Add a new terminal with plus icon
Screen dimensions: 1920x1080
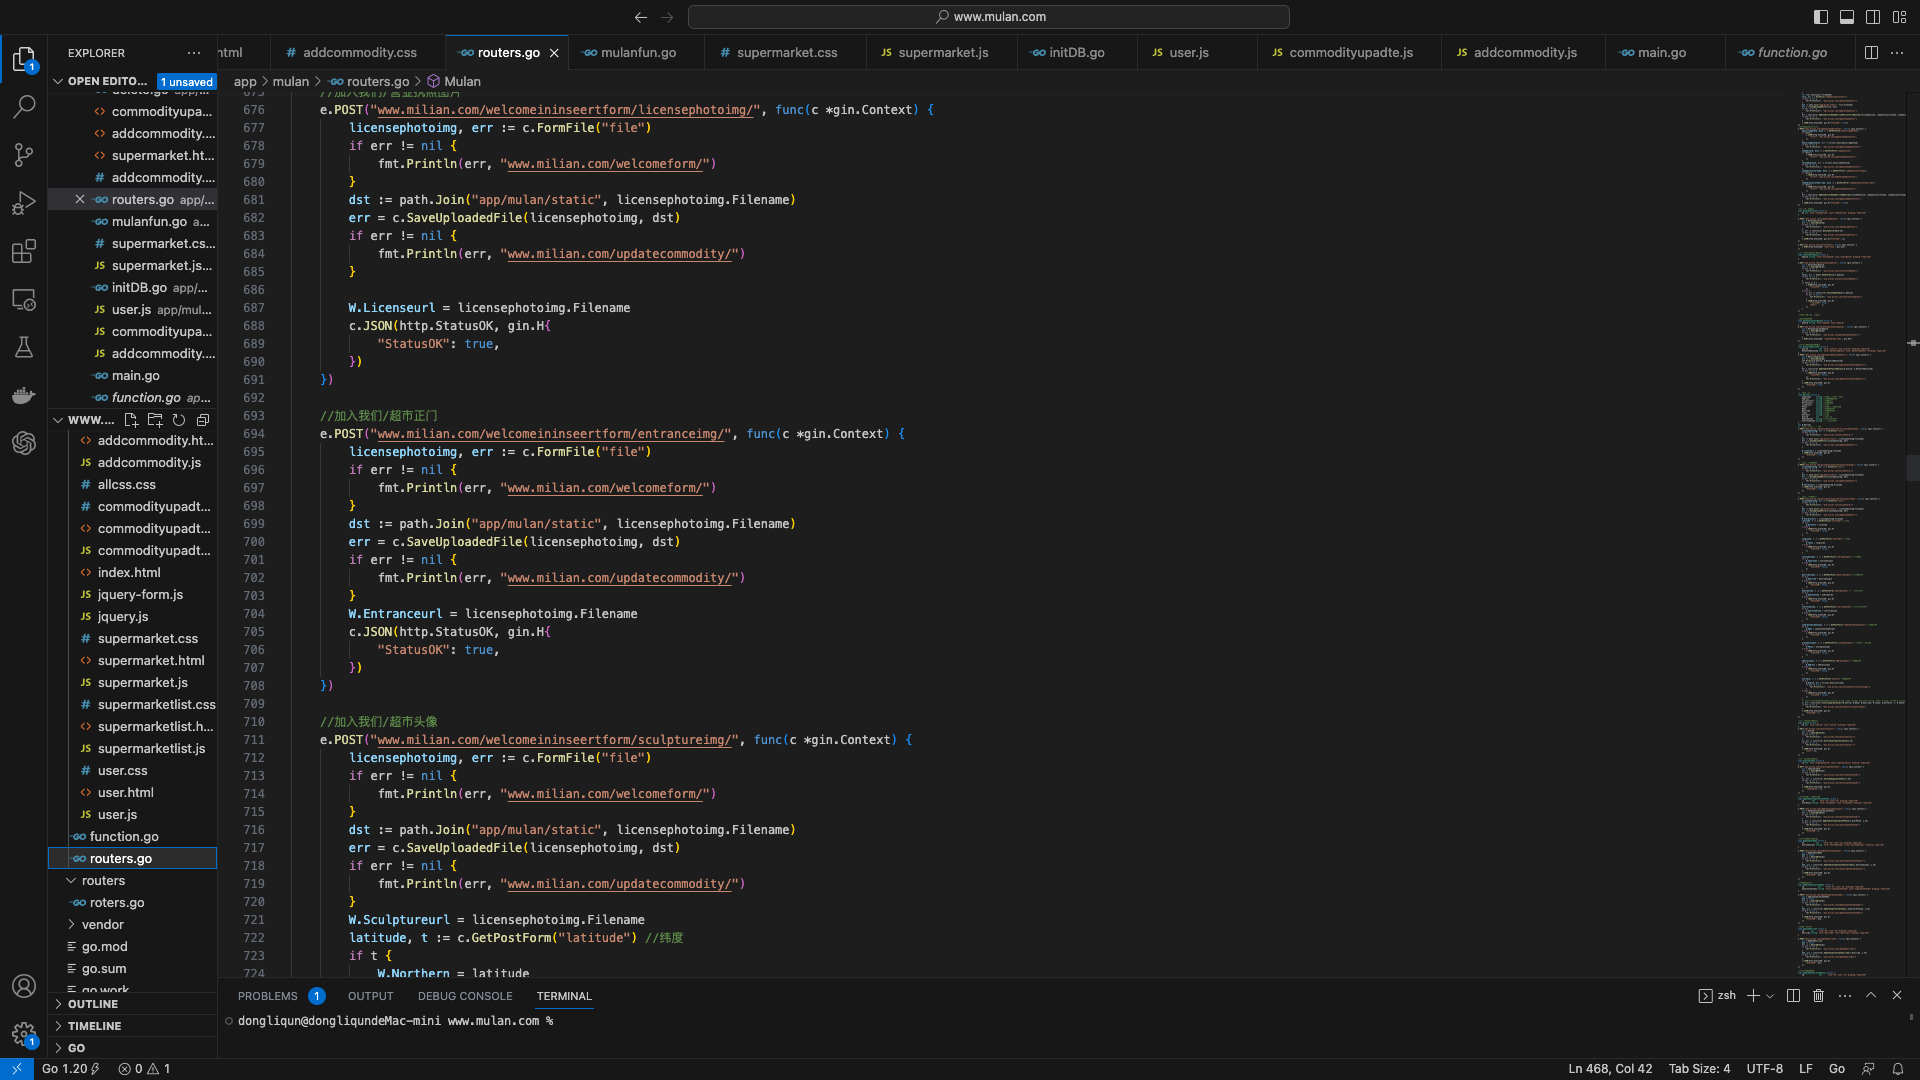coord(1753,996)
